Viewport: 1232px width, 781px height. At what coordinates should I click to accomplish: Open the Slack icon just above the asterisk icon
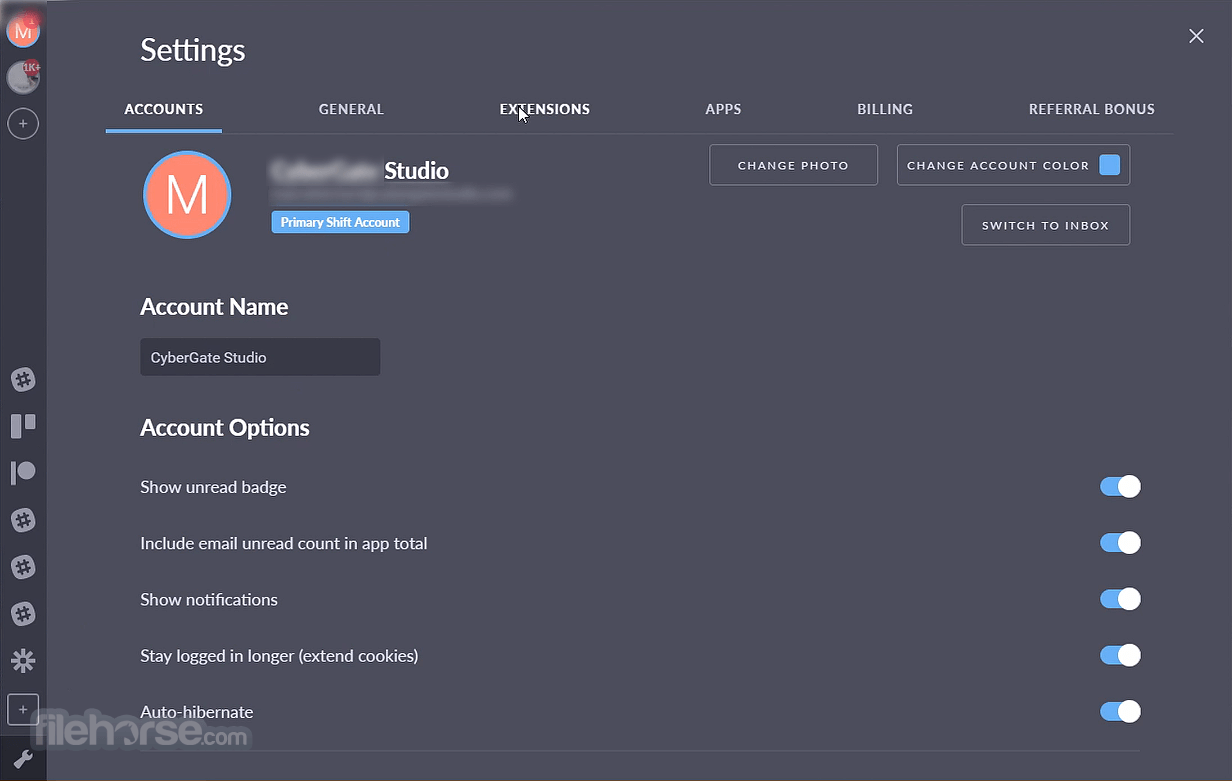[23, 614]
